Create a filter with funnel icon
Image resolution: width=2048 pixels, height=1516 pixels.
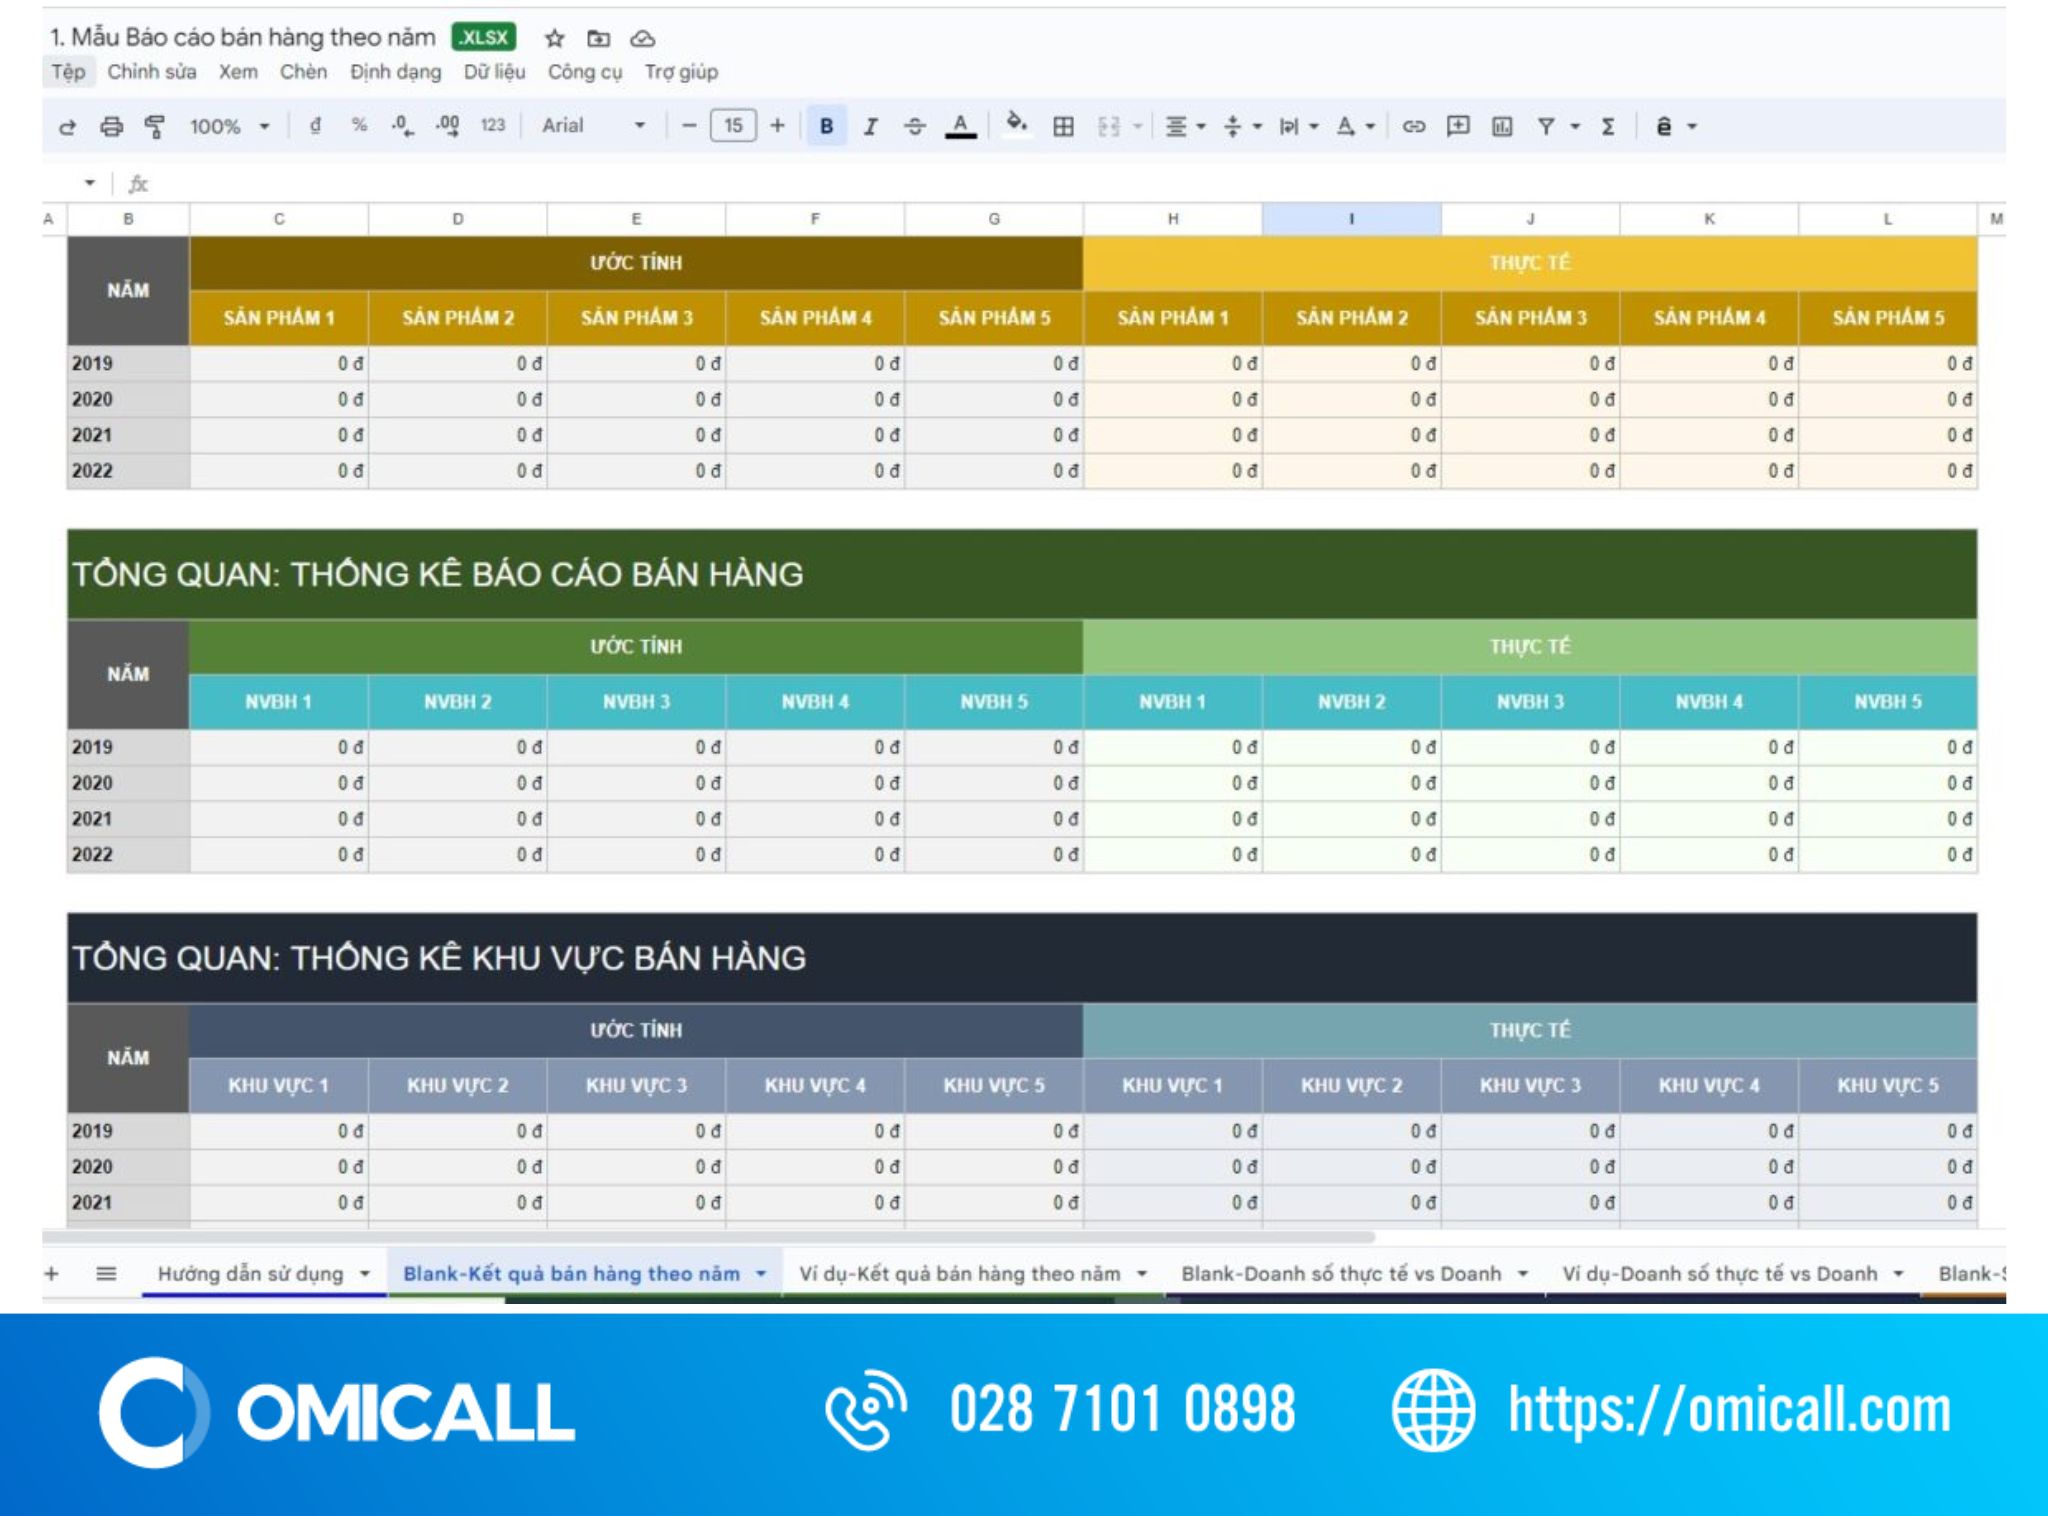coord(1546,126)
